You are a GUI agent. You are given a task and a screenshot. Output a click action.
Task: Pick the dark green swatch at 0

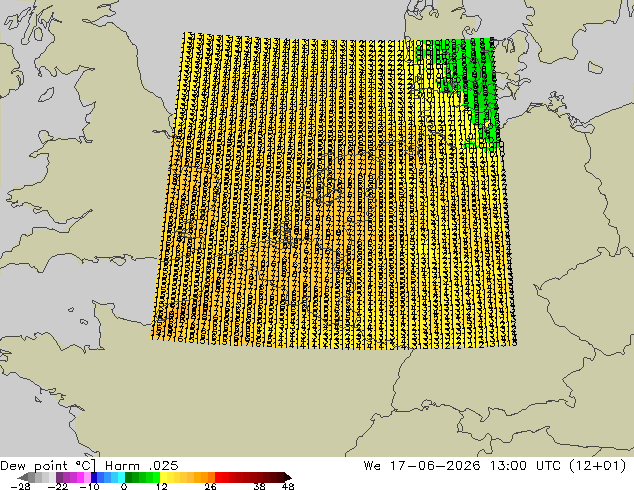click(129, 477)
